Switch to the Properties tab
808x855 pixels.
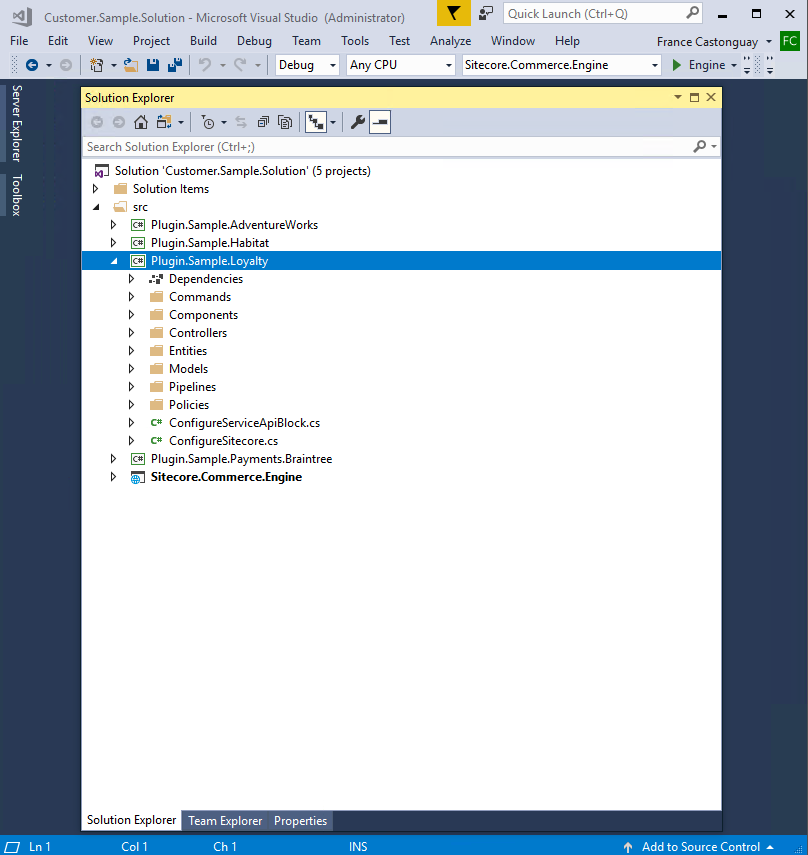300,821
